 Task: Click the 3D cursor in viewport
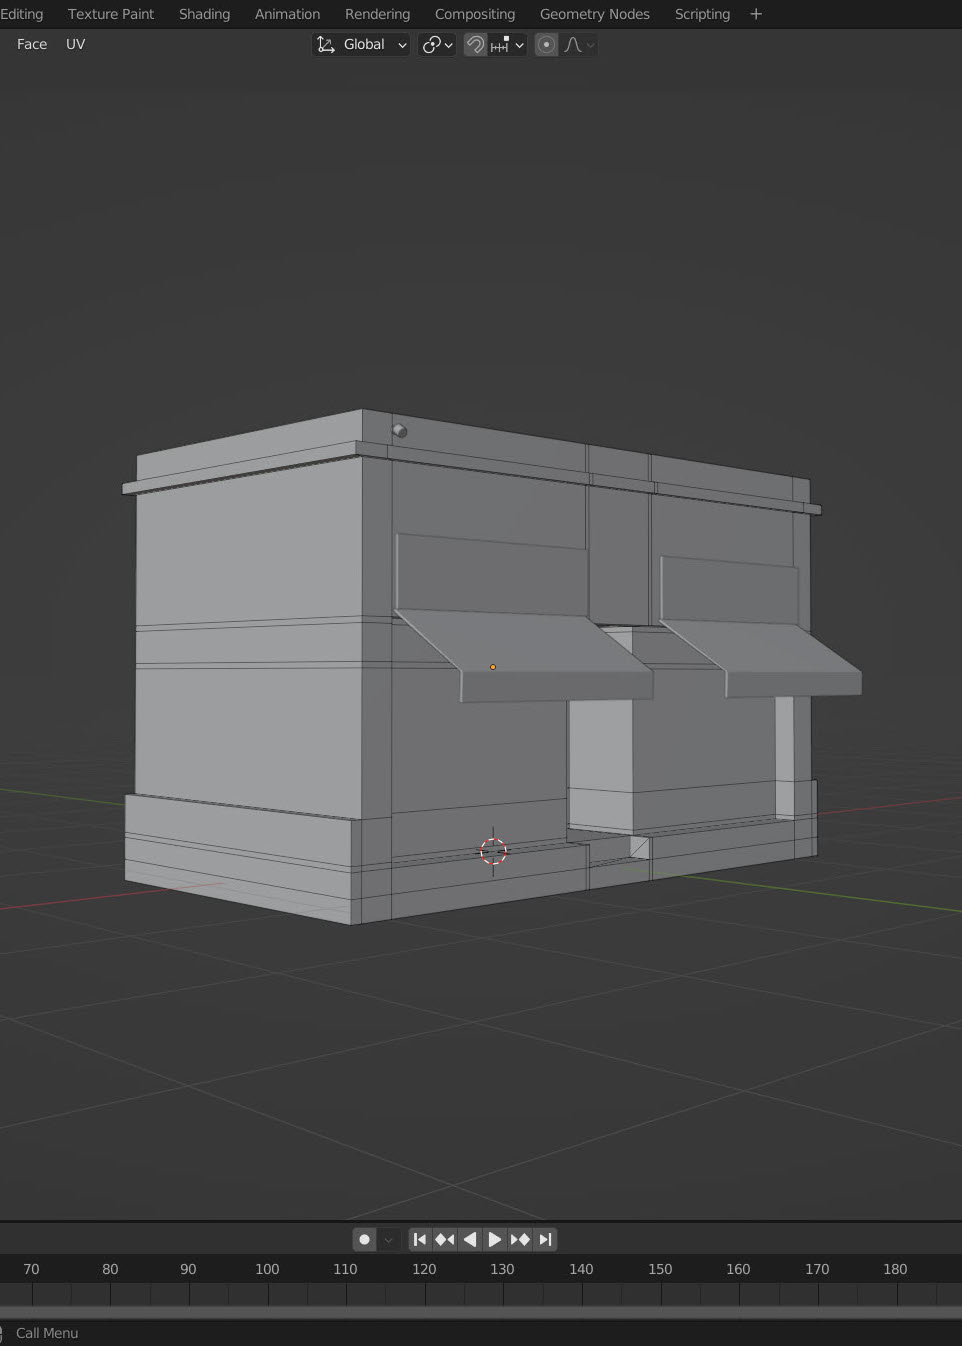click(493, 851)
